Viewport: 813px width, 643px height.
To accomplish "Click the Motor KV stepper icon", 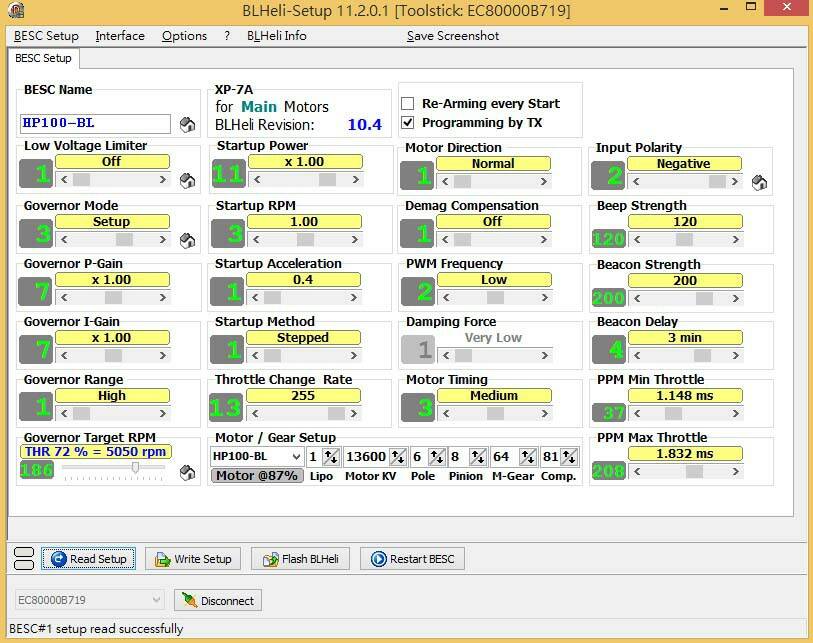I will tap(398, 457).
